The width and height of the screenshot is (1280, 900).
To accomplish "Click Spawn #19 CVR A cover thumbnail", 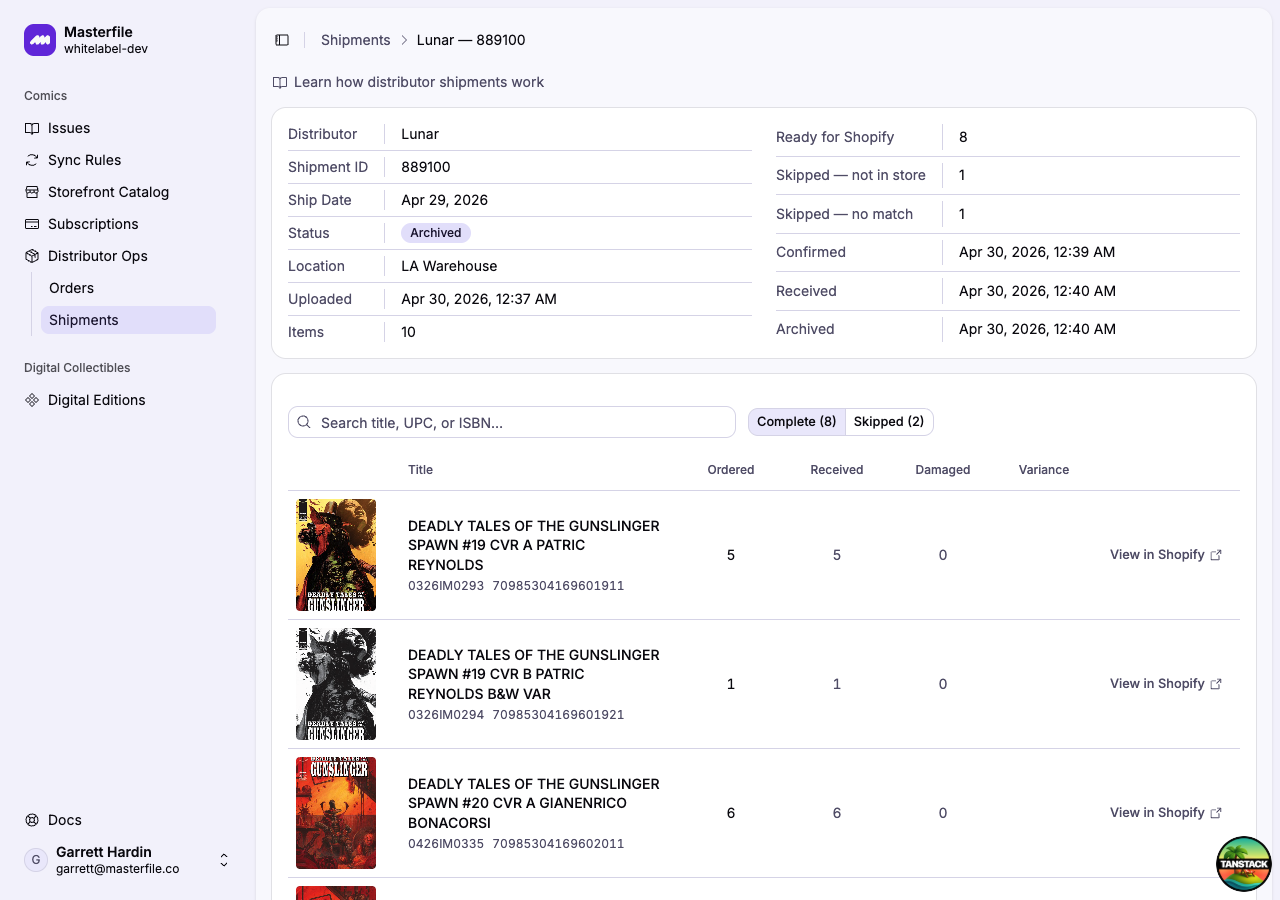I will 336,555.
